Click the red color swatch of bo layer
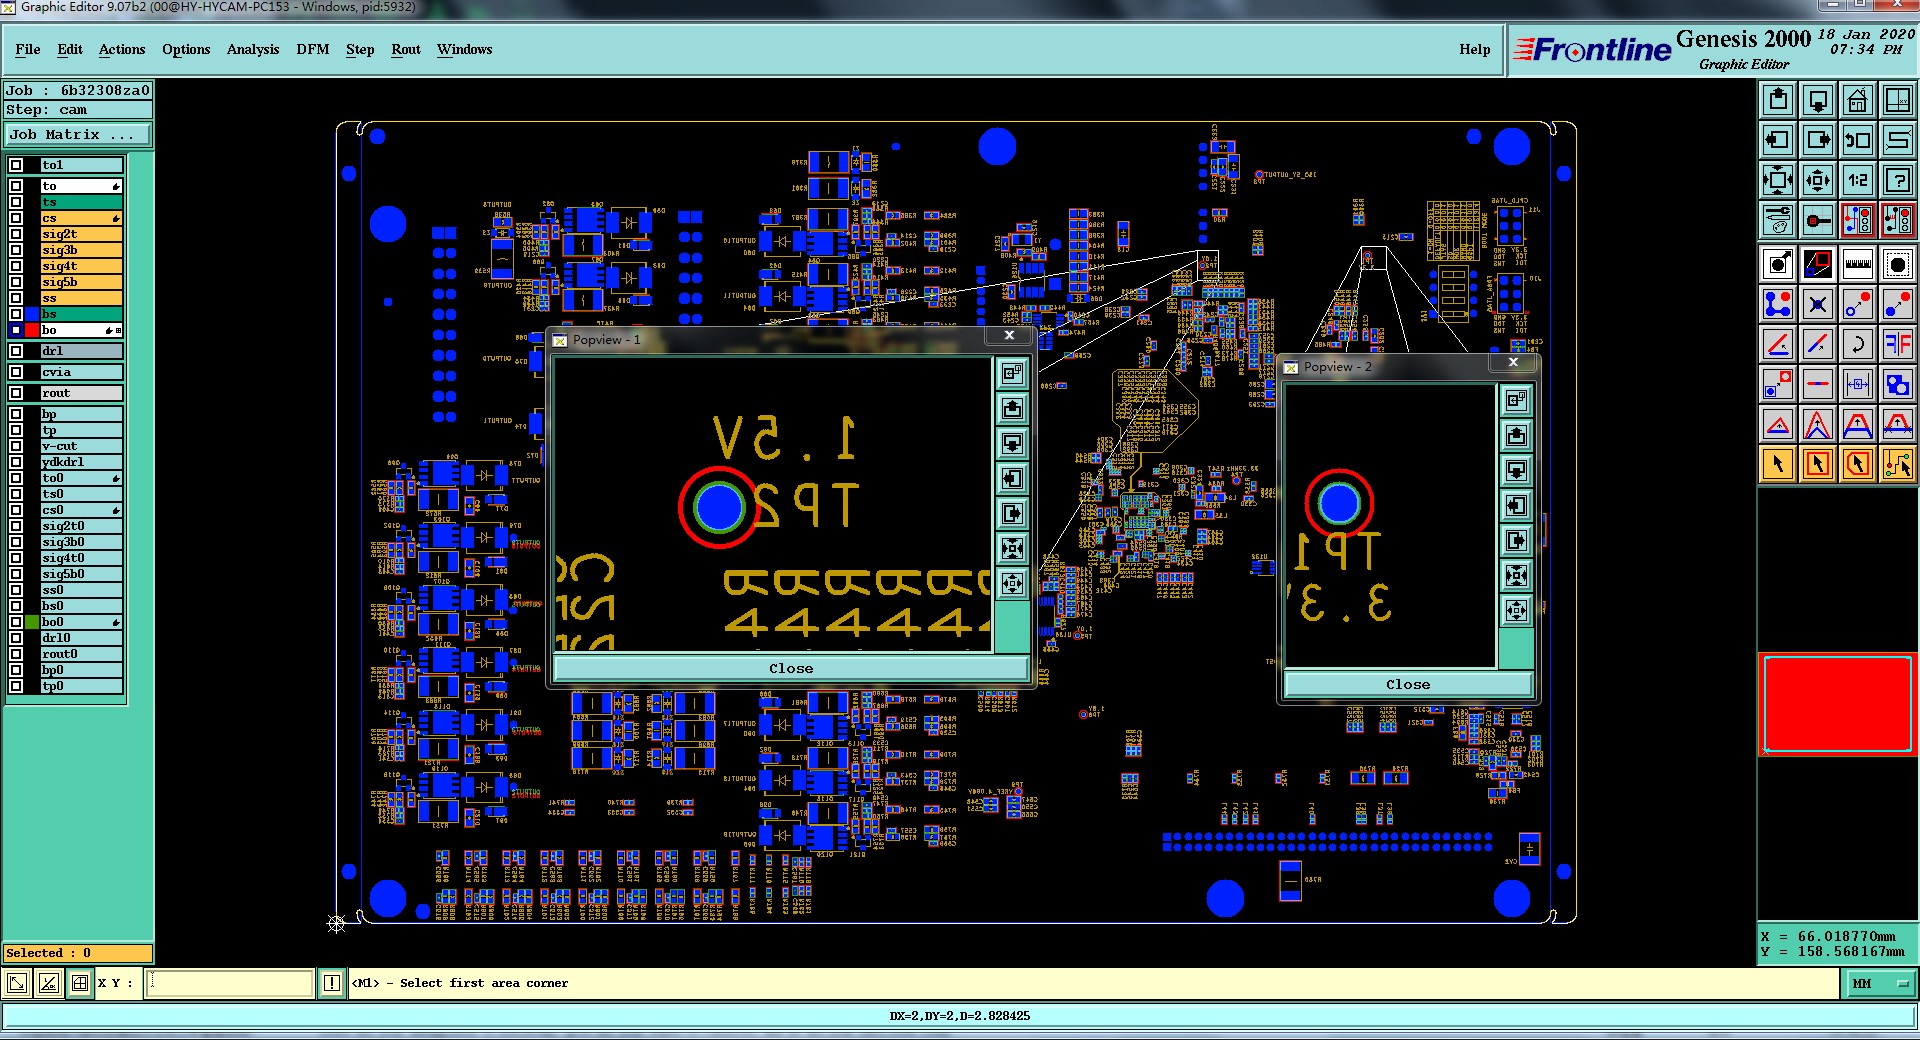The height and width of the screenshot is (1040, 1920). 32,330
